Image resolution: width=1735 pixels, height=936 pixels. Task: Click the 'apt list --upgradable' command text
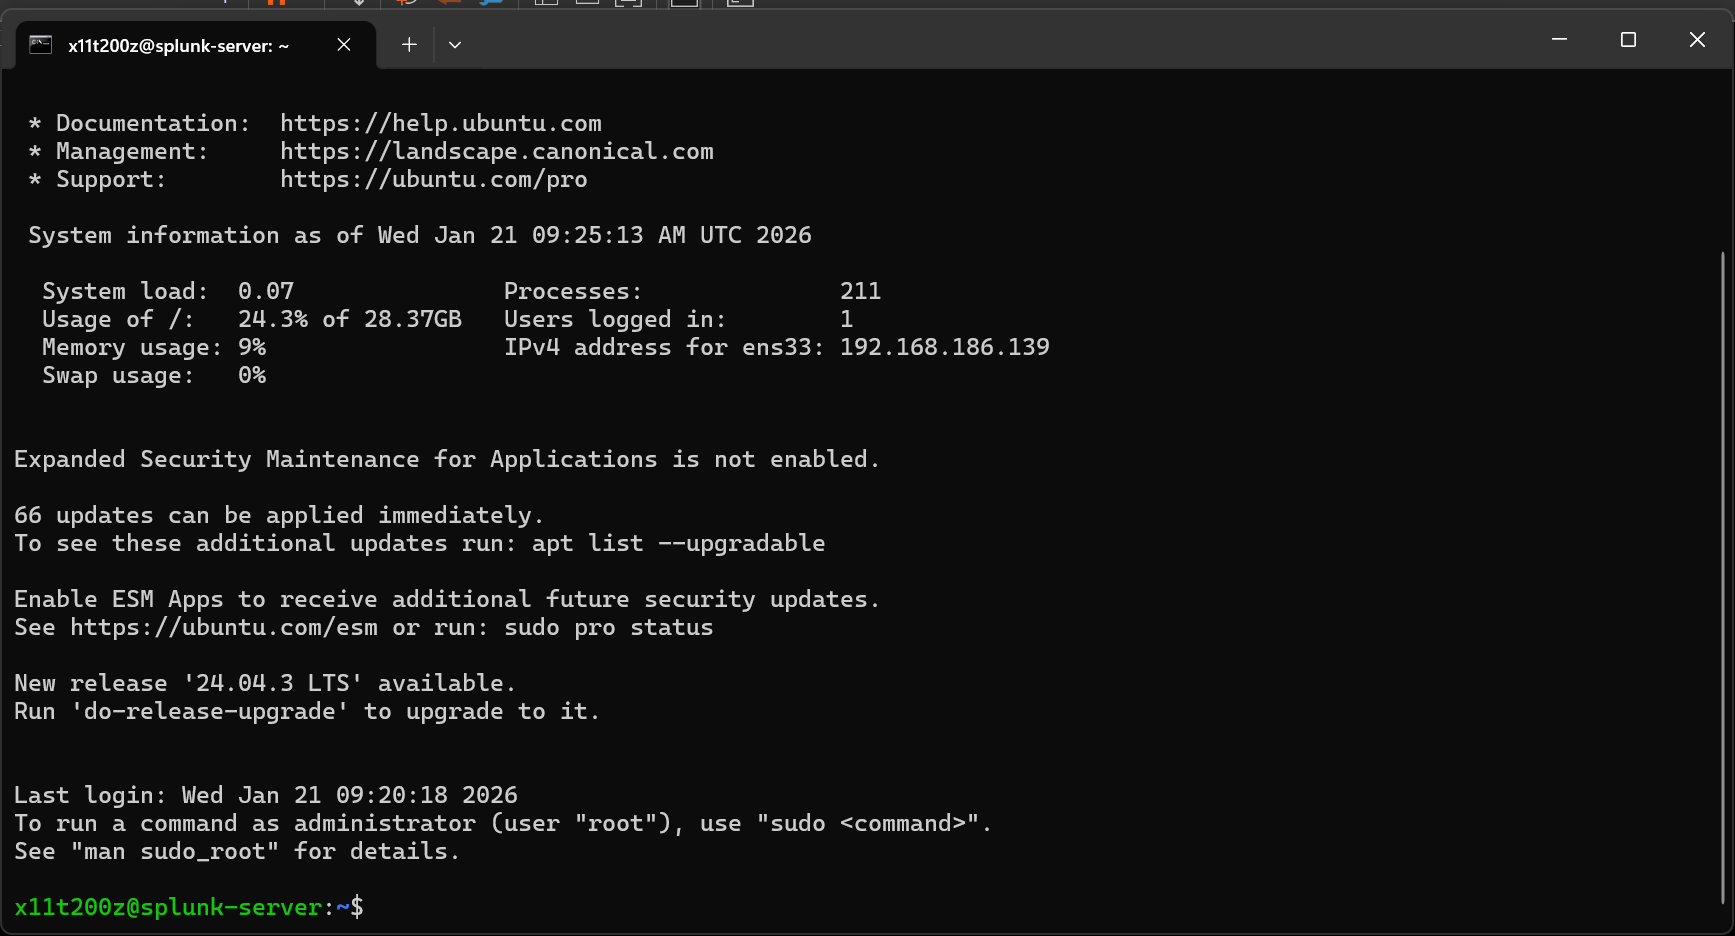click(x=678, y=543)
